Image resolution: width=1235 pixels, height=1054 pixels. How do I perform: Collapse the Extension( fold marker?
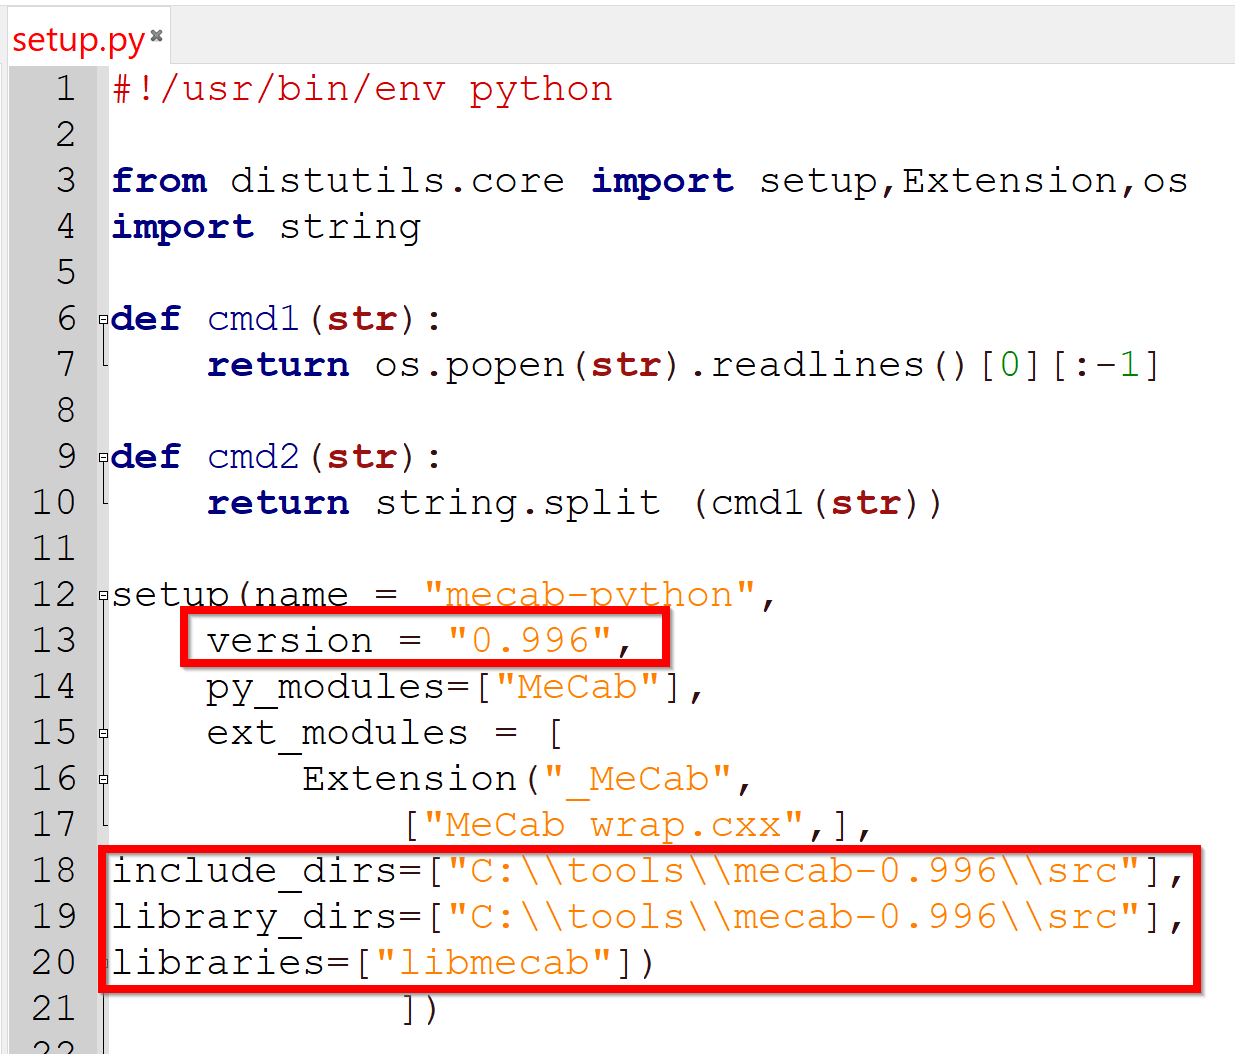pyautogui.click(x=103, y=780)
